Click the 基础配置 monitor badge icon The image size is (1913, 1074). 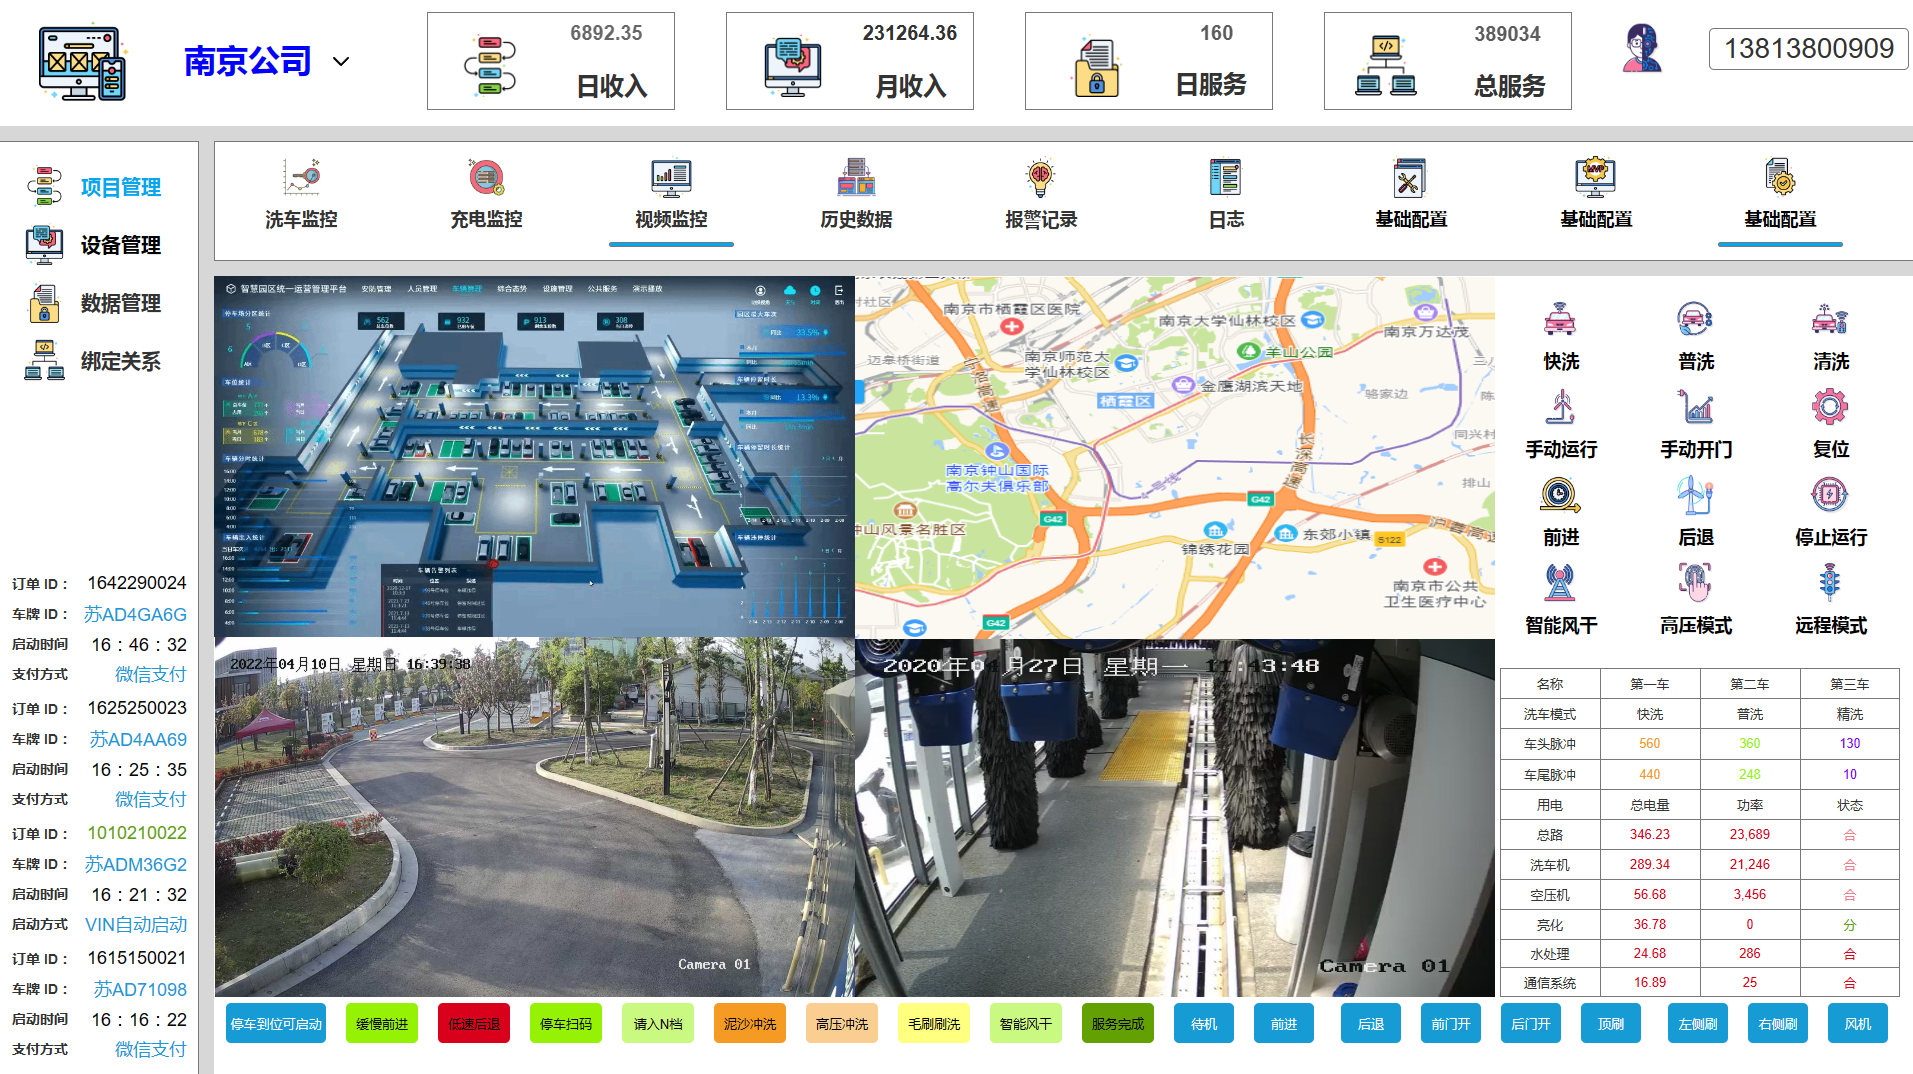pos(1595,177)
